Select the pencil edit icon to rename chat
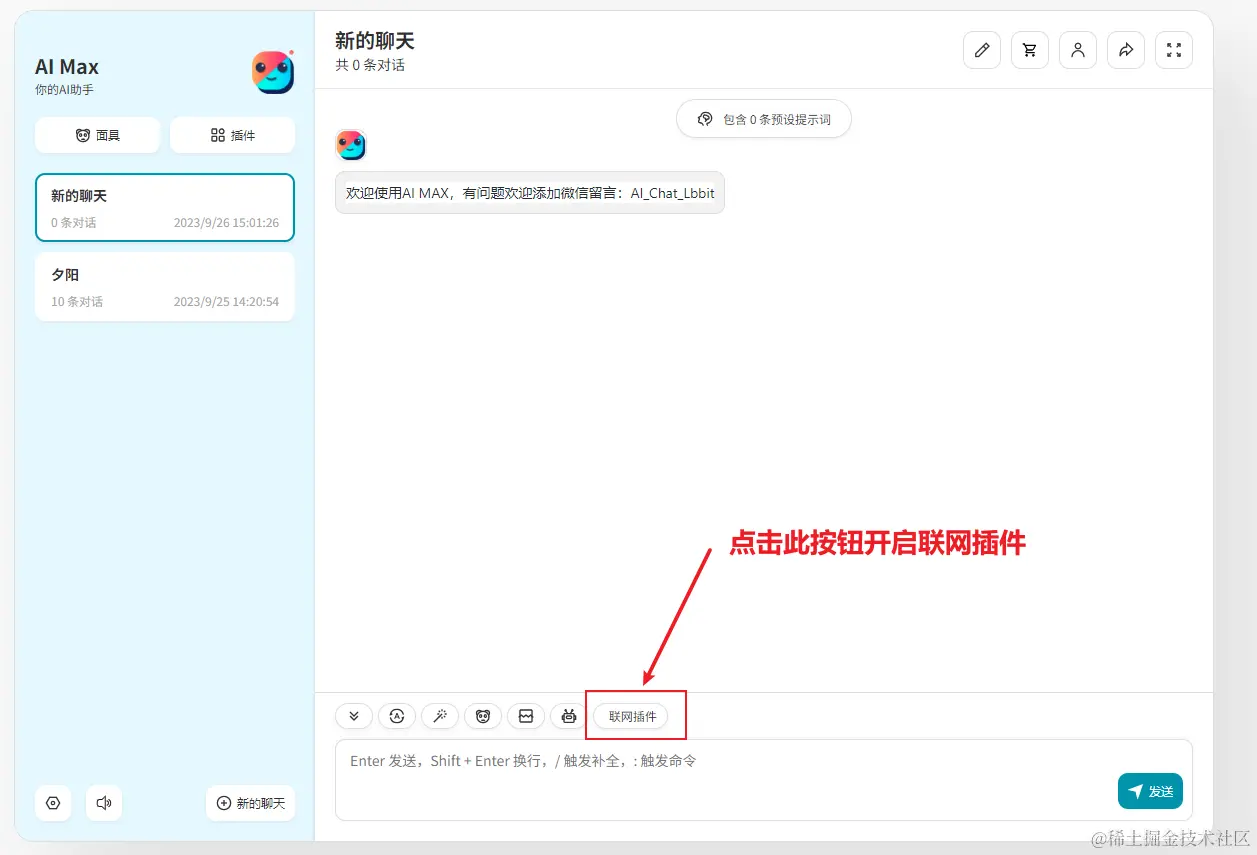This screenshot has height=855, width=1257. pos(981,50)
